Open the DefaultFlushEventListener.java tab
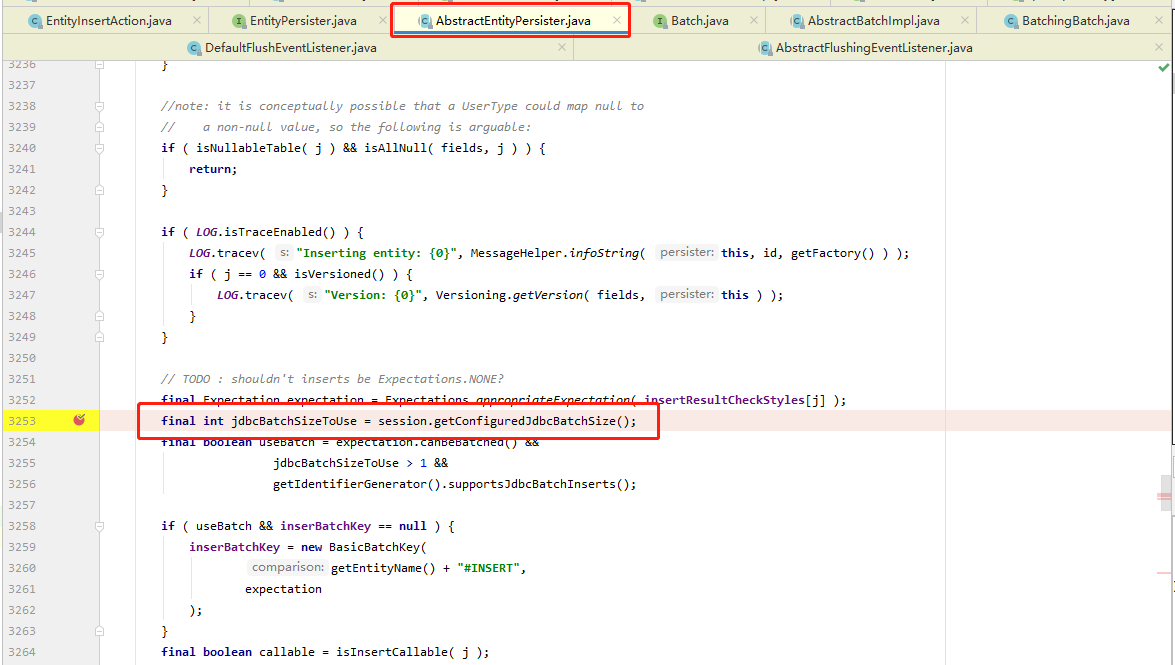The height and width of the screenshot is (665, 1175). click(x=291, y=48)
